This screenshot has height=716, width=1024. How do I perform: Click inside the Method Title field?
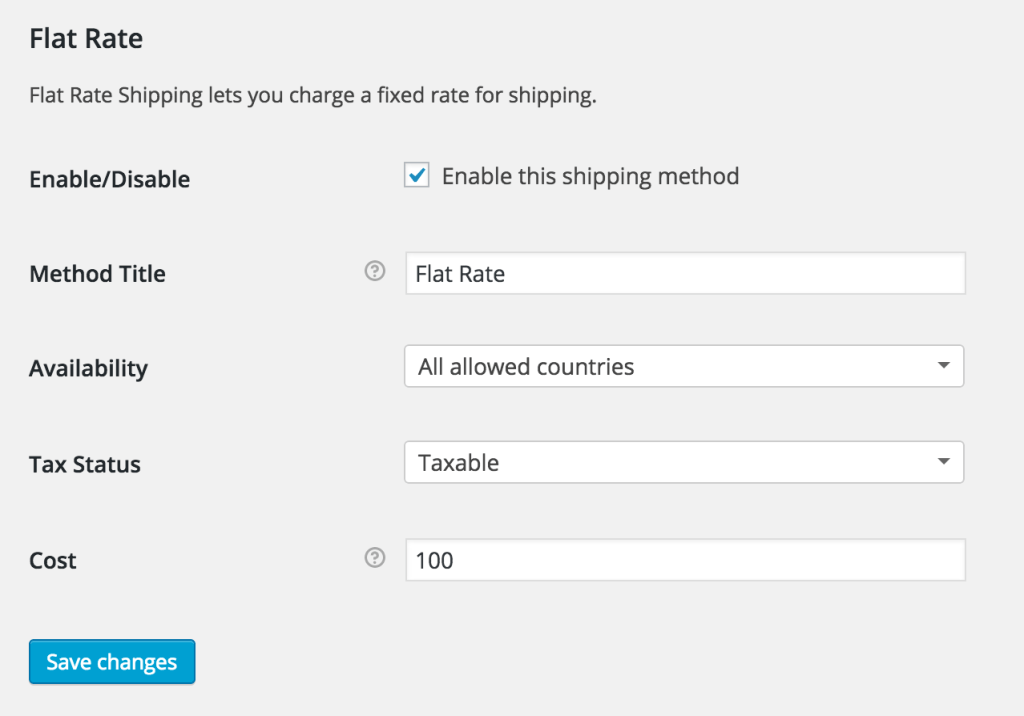point(684,273)
